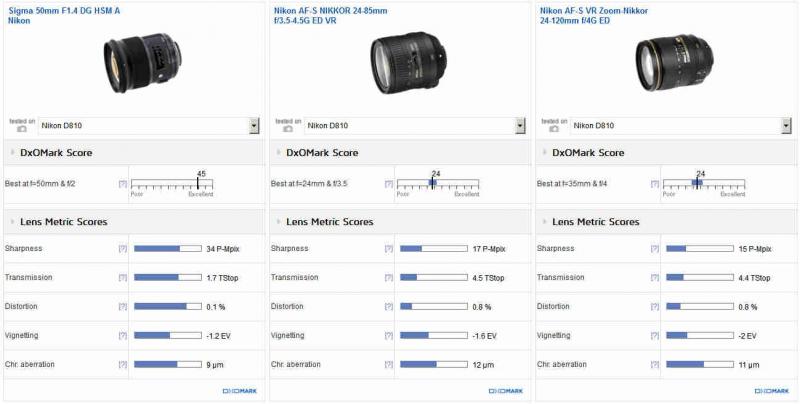Click help icon beside 24-120mm best-at score
The width and height of the screenshot is (800, 404).
tap(655, 184)
